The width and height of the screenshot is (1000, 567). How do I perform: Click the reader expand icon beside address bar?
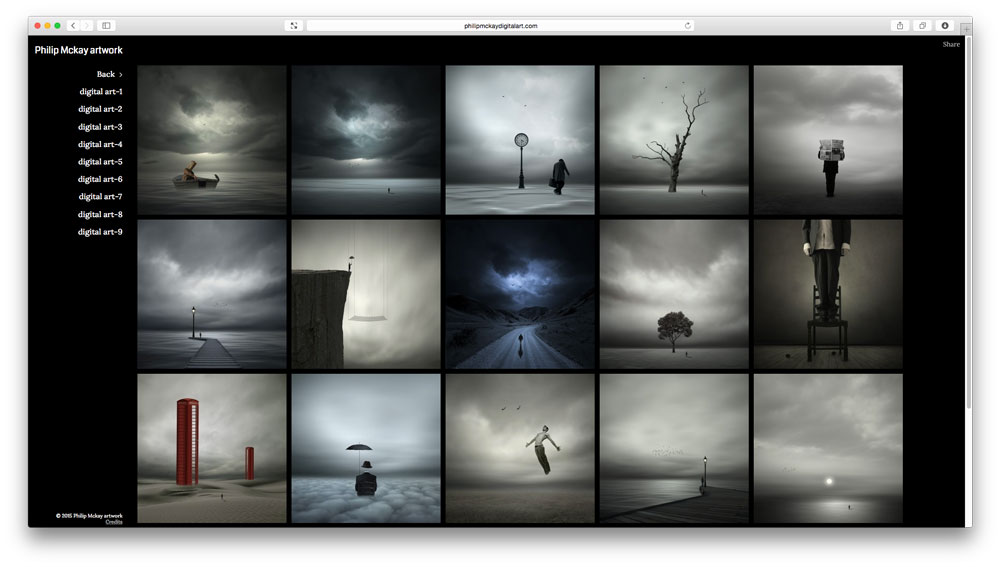294,26
